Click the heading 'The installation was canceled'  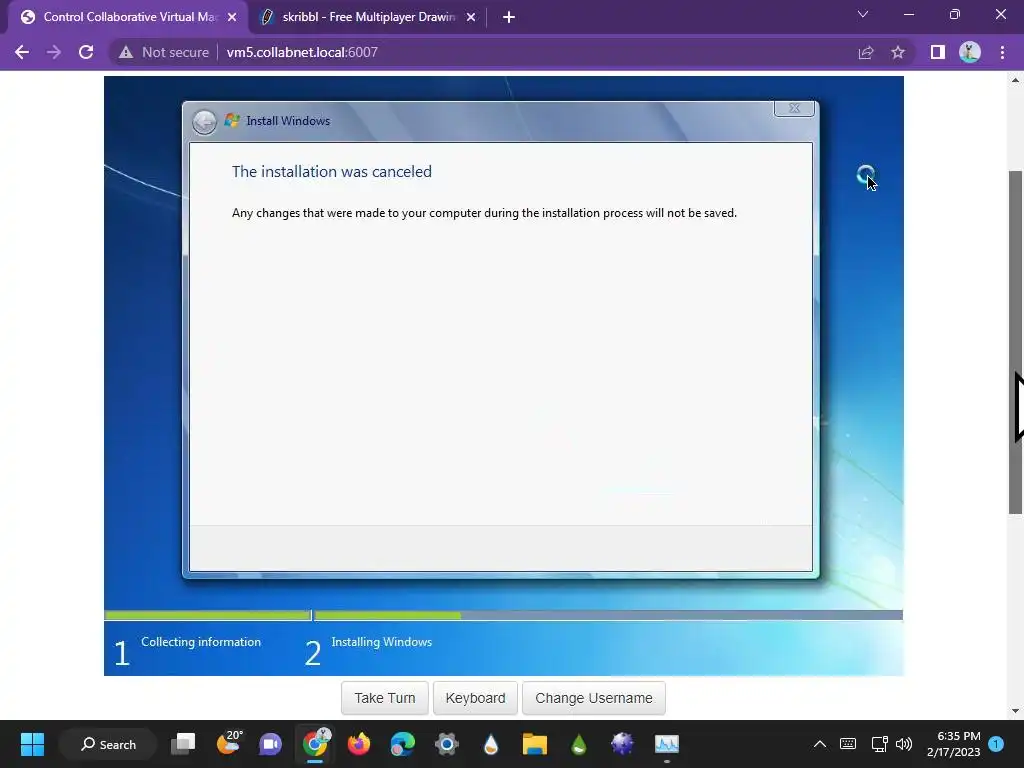[332, 172]
